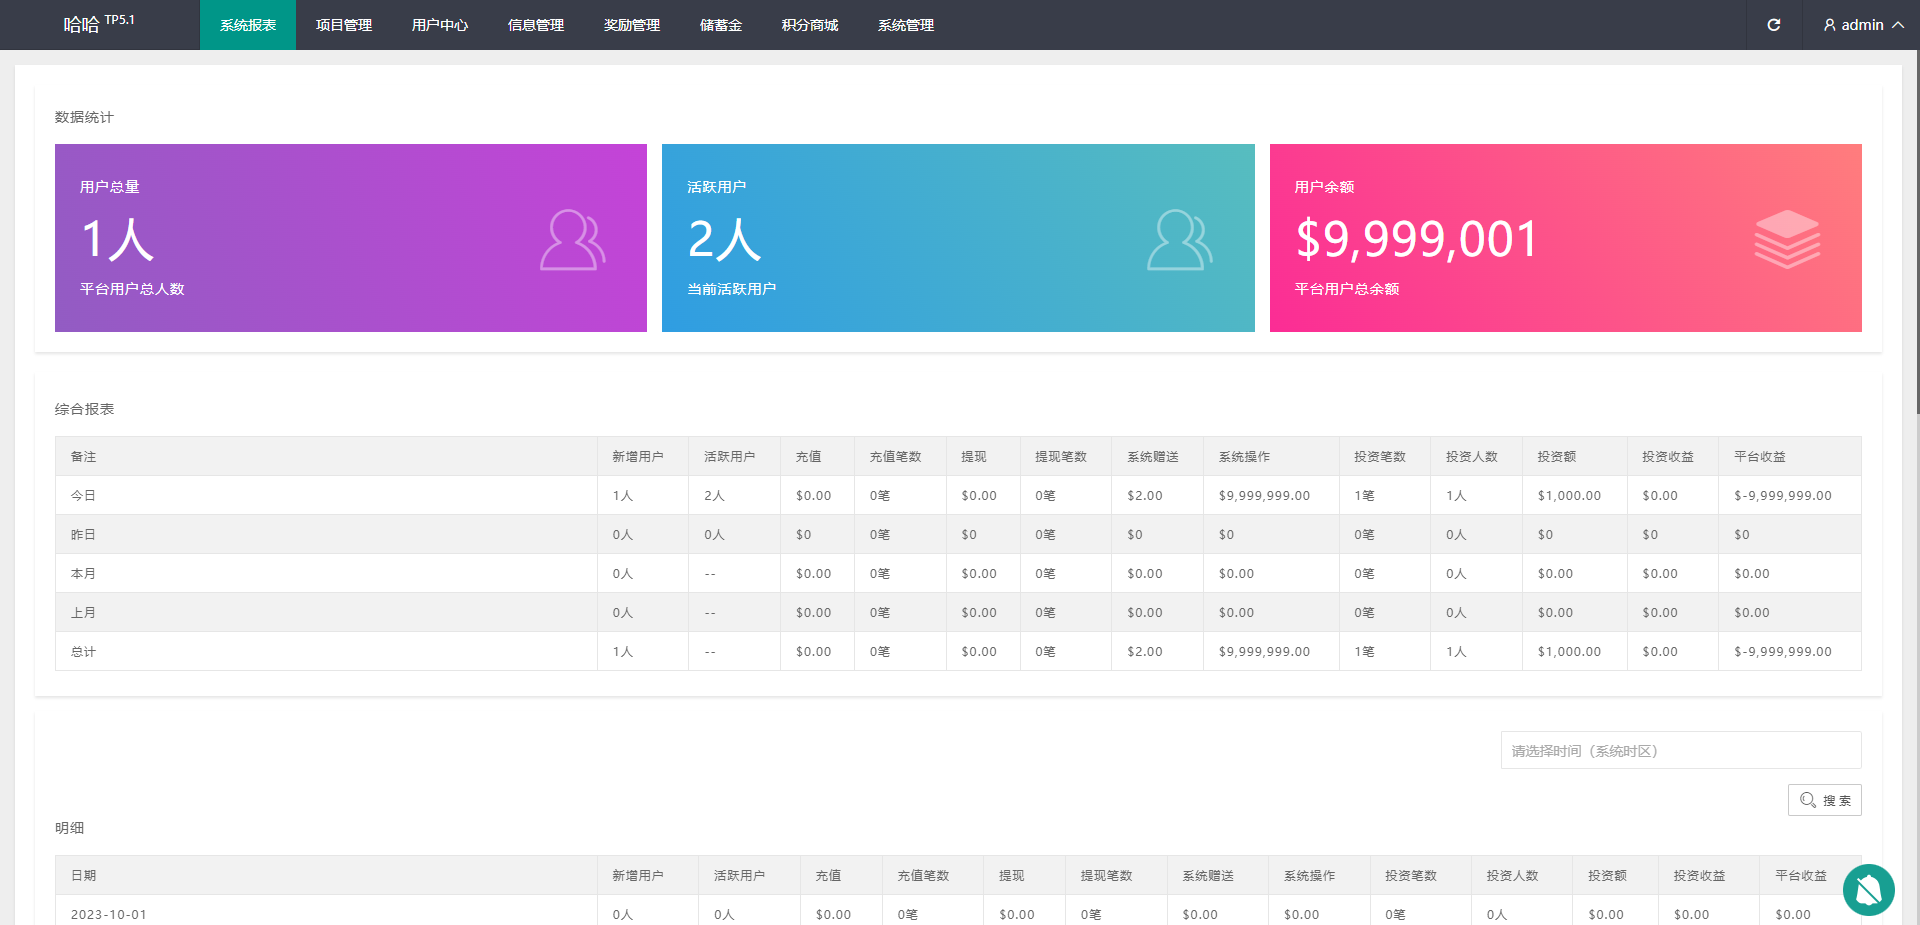Open the 用户中心 menu
The height and width of the screenshot is (925, 1920).
pyautogui.click(x=440, y=25)
